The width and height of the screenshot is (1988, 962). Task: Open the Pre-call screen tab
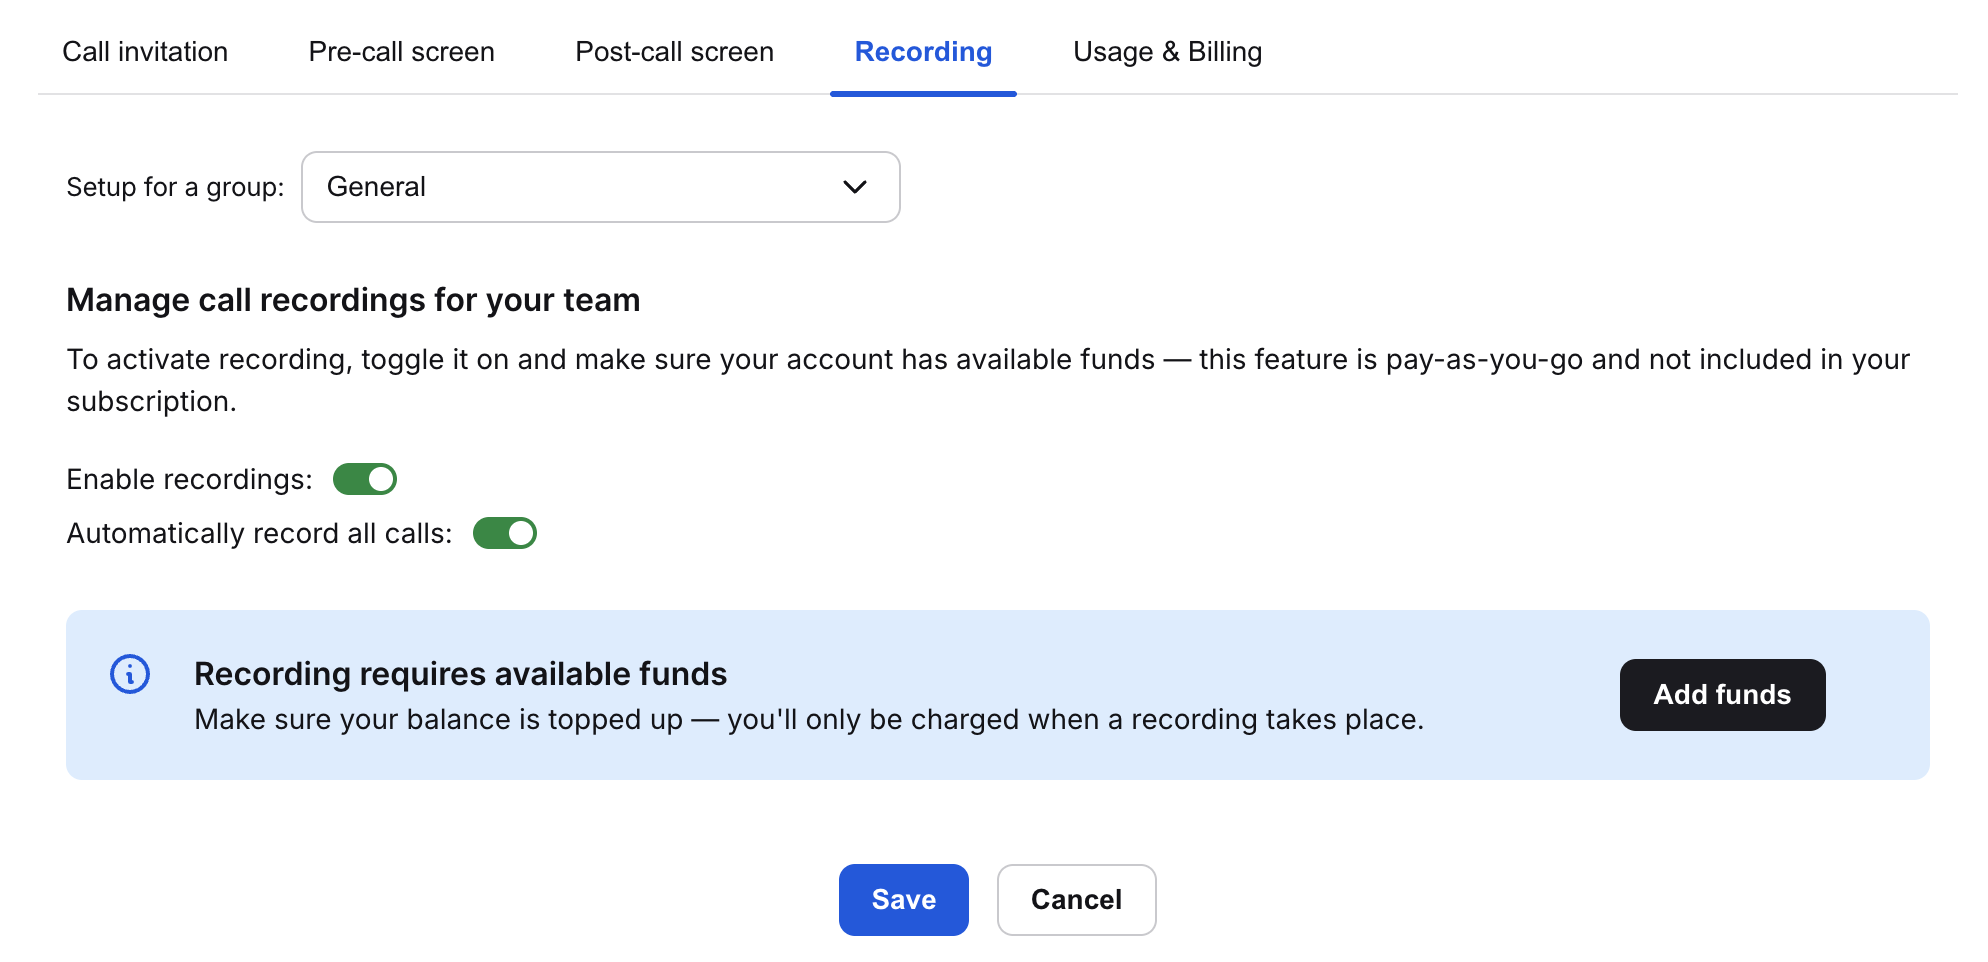[401, 52]
